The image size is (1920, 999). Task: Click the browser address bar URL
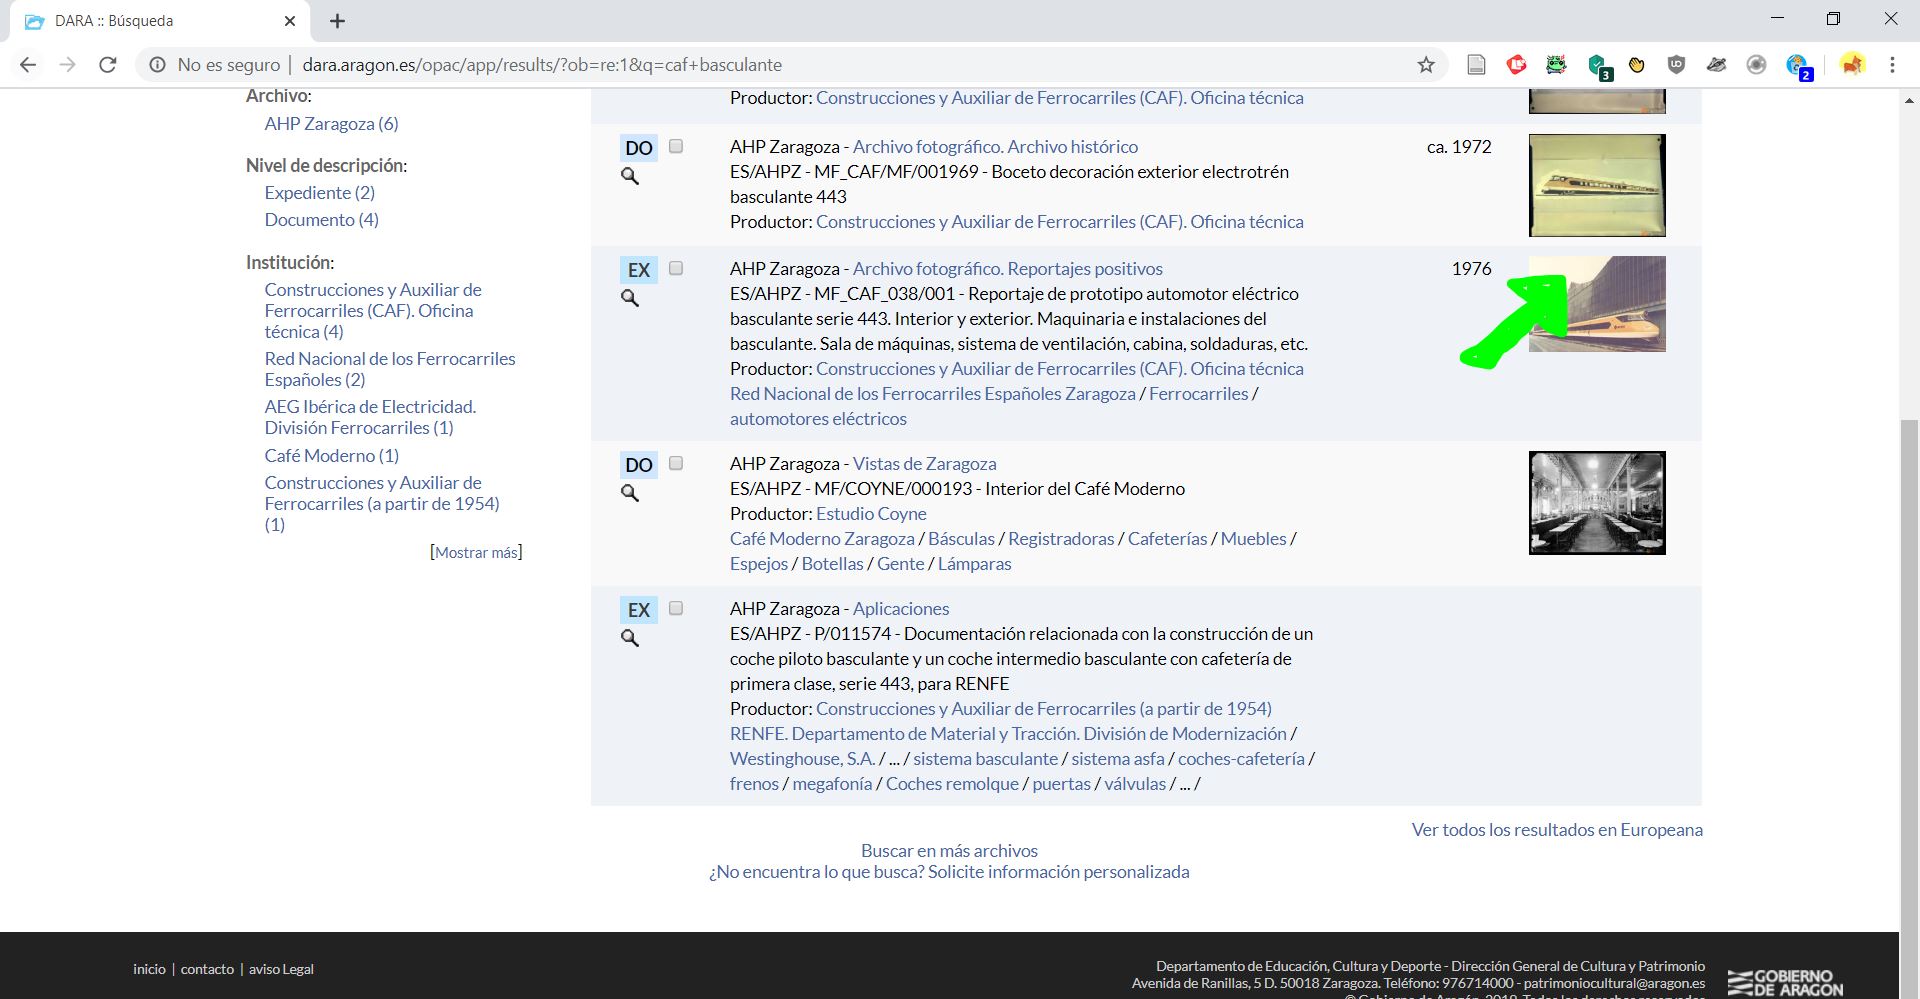pyautogui.click(x=542, y=65)
